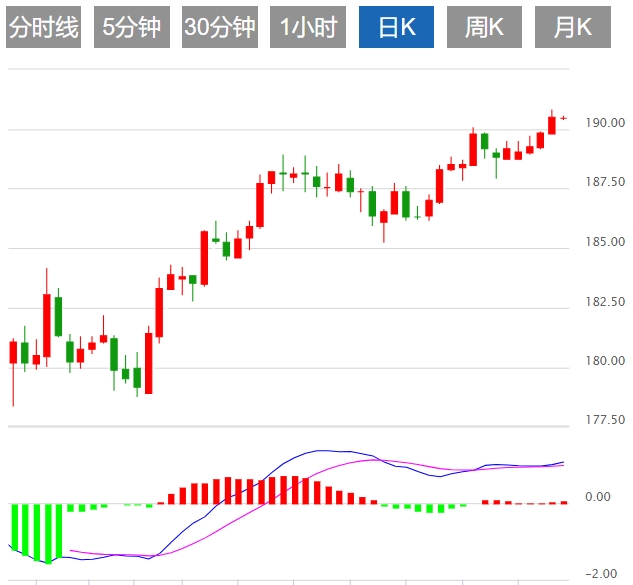Click the active 日K tab
Image resolution: width=633 pixels, height=585 pixels.
(x=396, y=28)
